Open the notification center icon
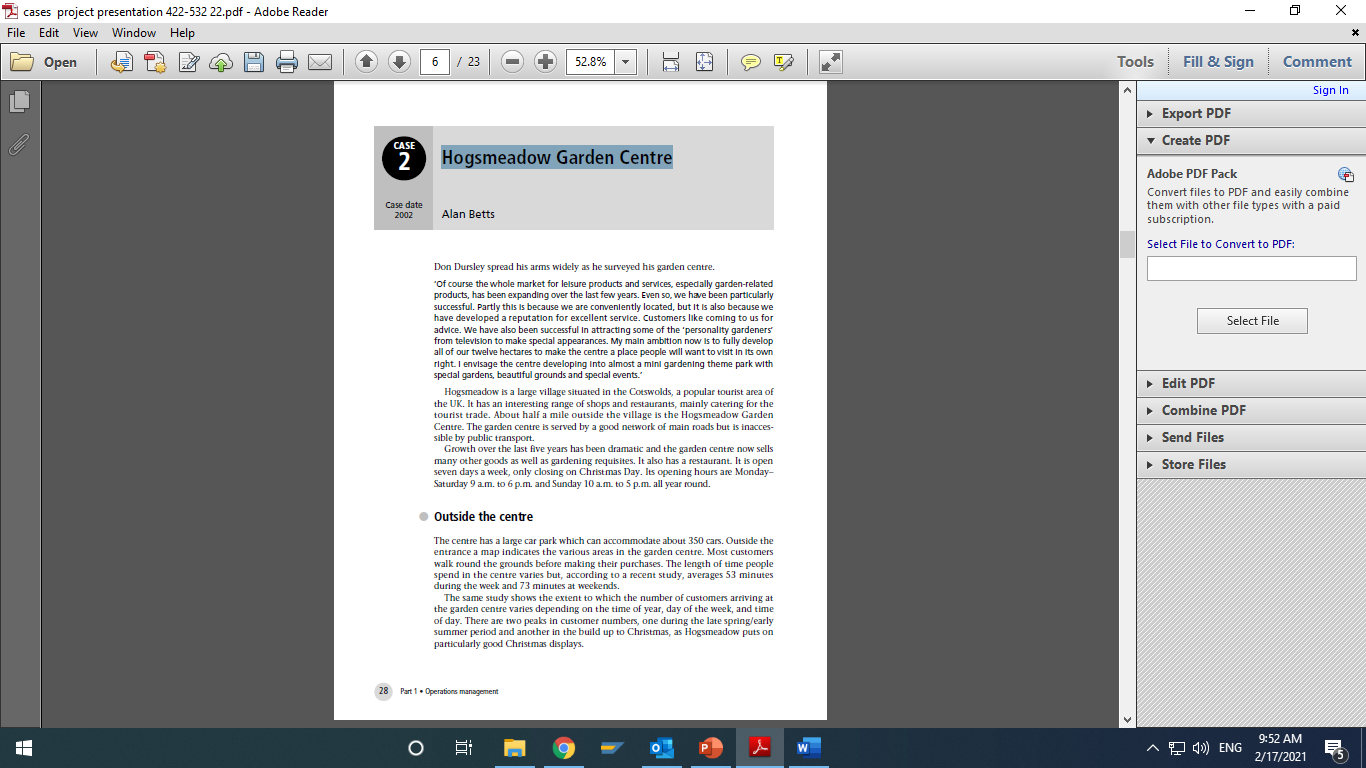Image resolution: width=1366 pixels, height=768 pixels. pos(1334,748)
